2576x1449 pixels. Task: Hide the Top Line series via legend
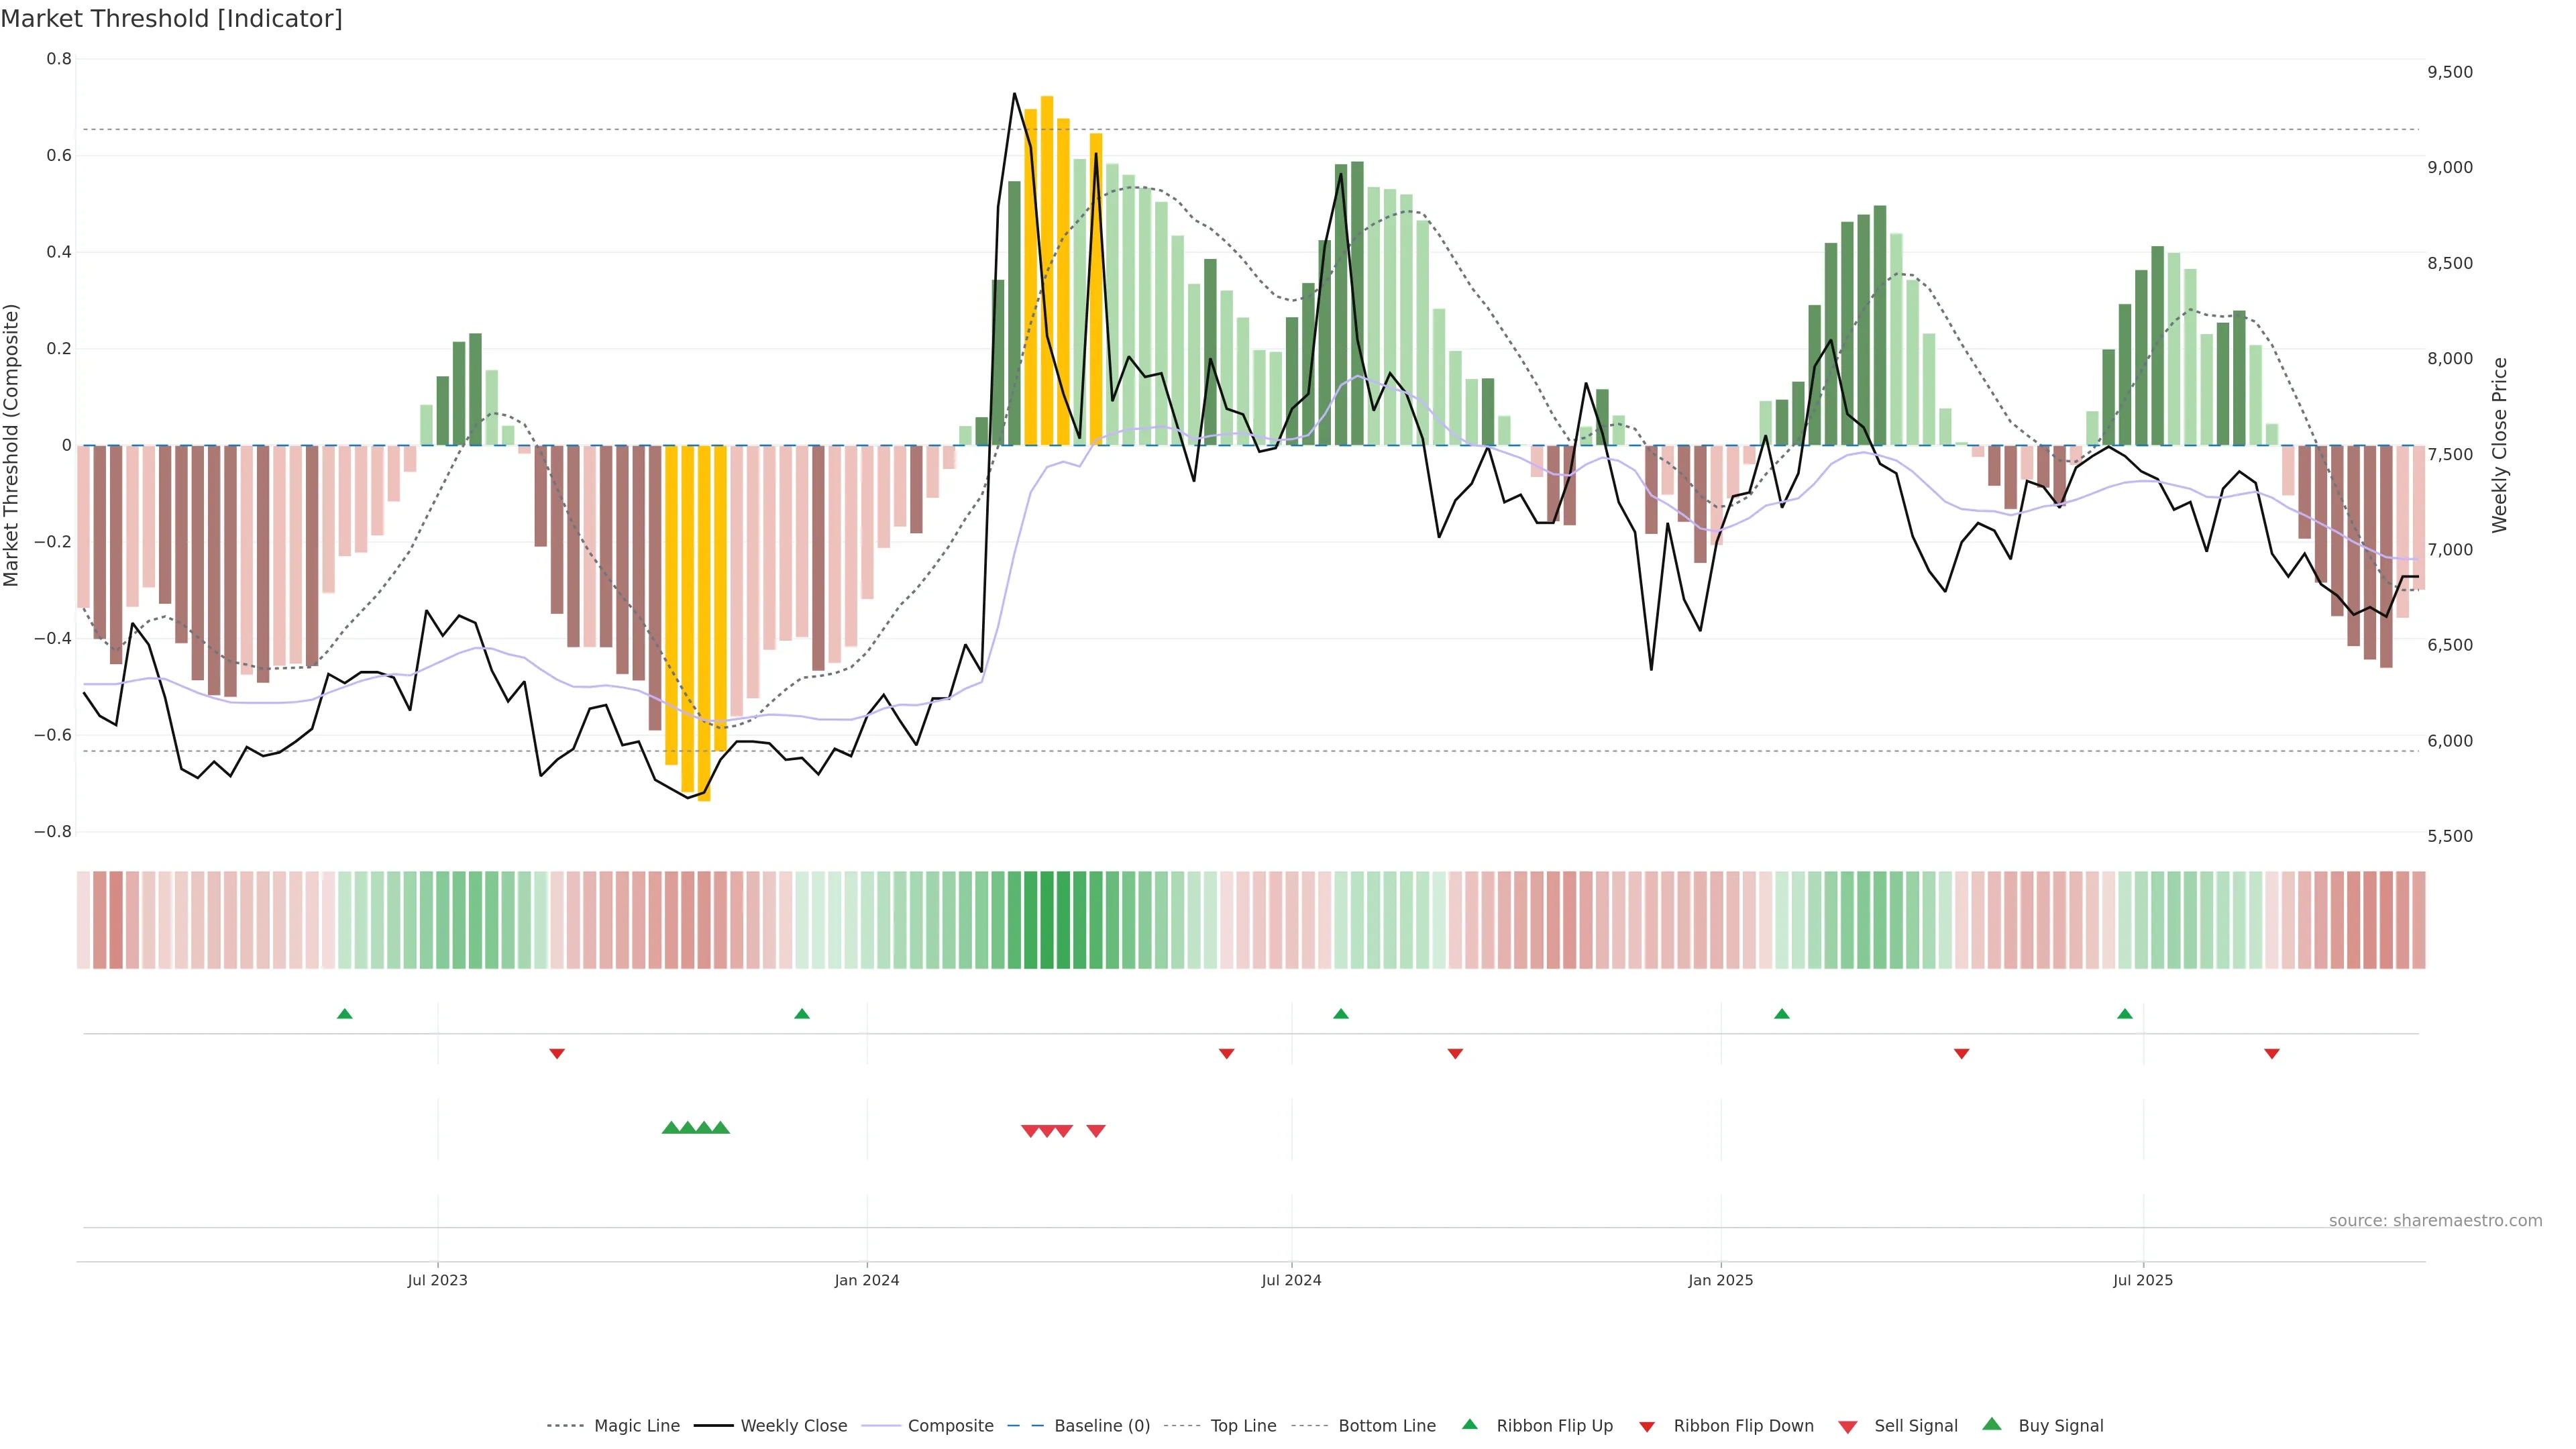point(1243,1426)
